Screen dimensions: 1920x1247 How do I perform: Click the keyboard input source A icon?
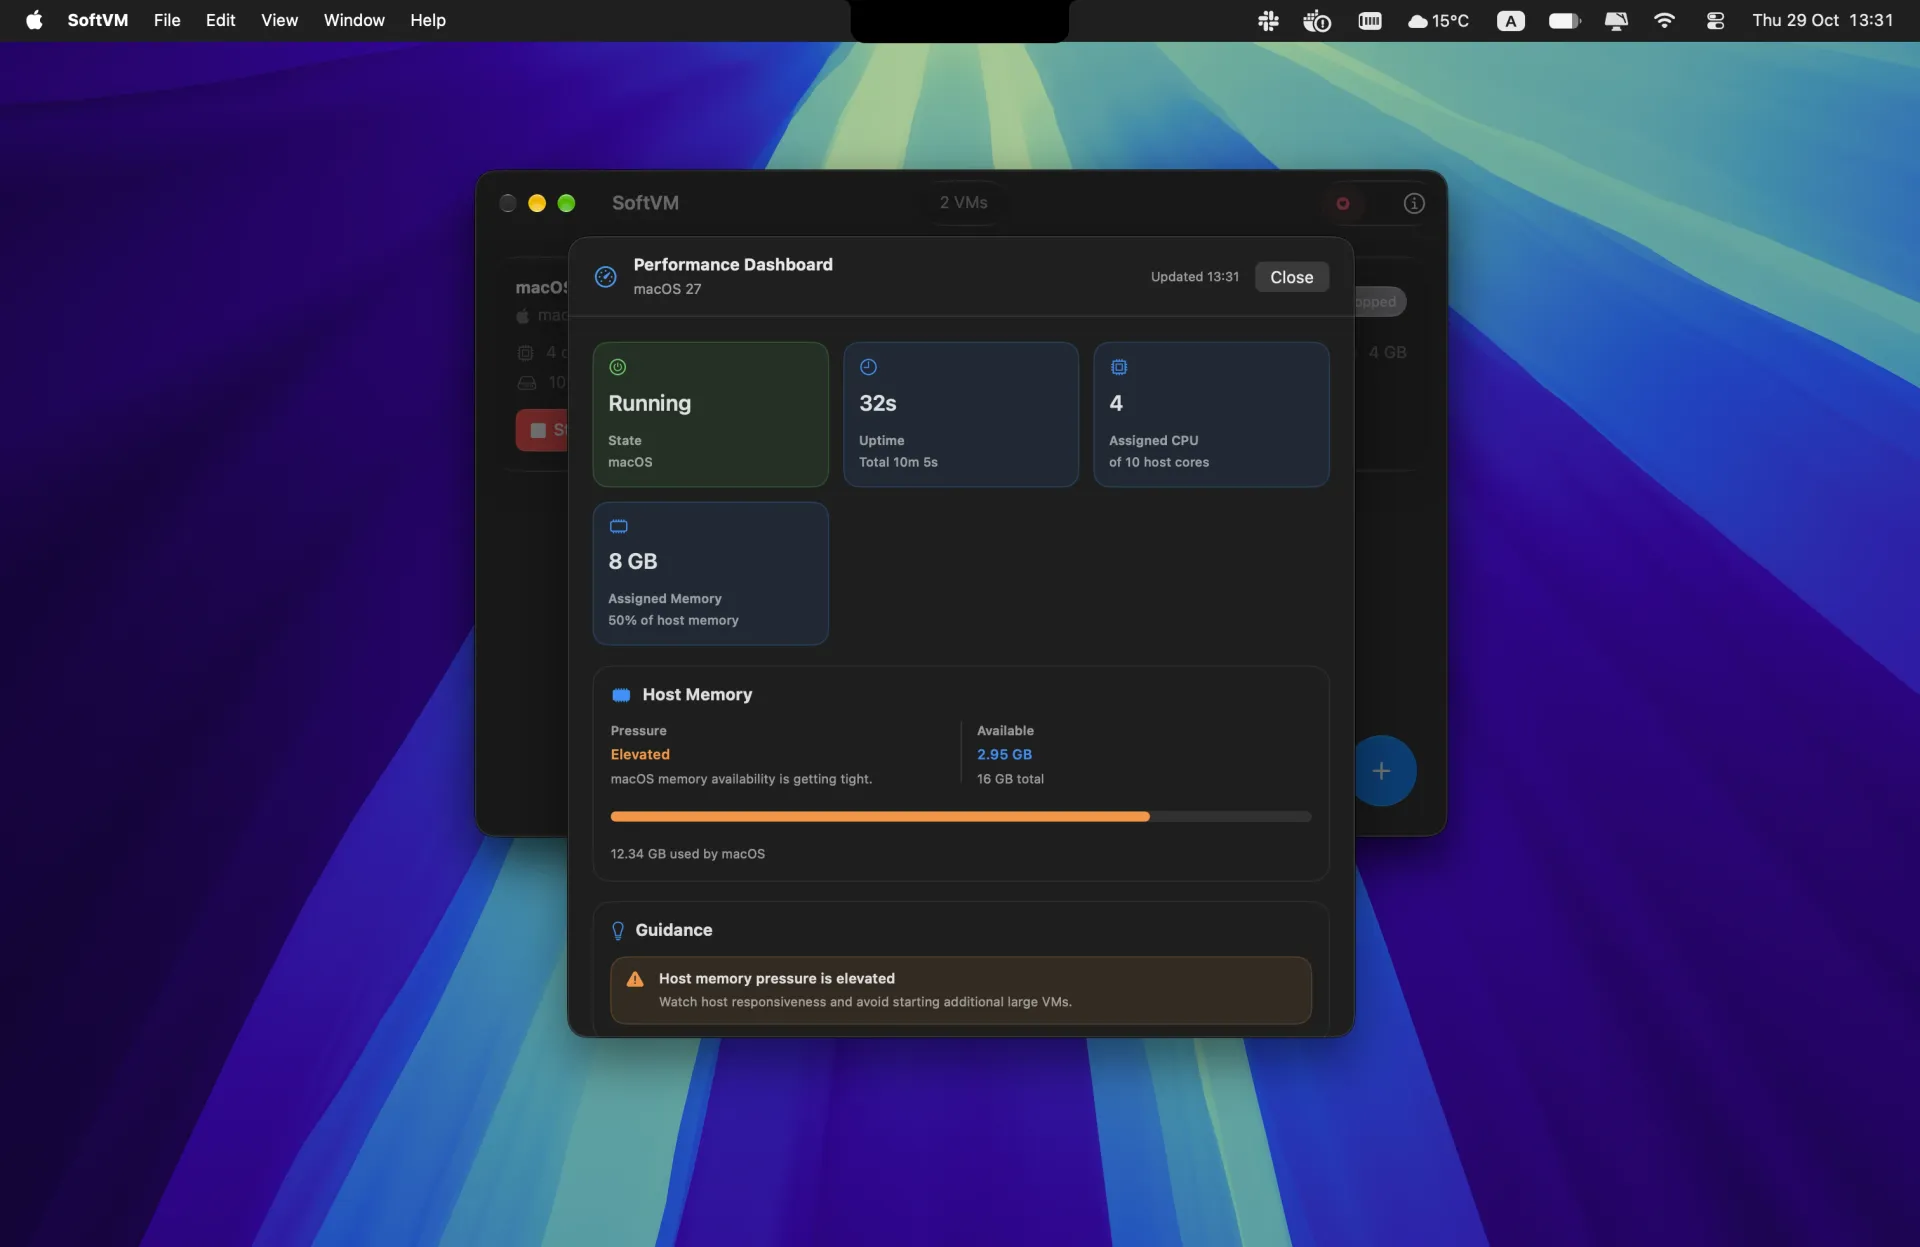tap(1510, 20)
